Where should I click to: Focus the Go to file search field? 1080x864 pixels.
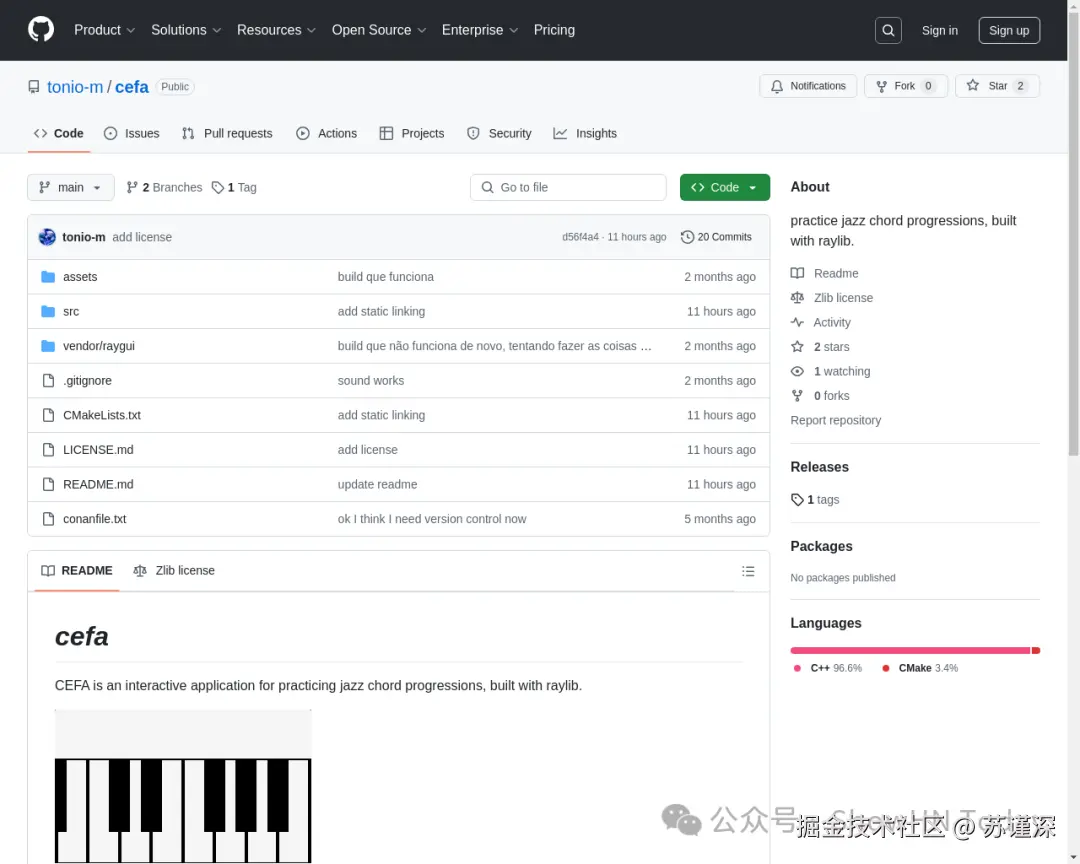(x=568, y=187)
